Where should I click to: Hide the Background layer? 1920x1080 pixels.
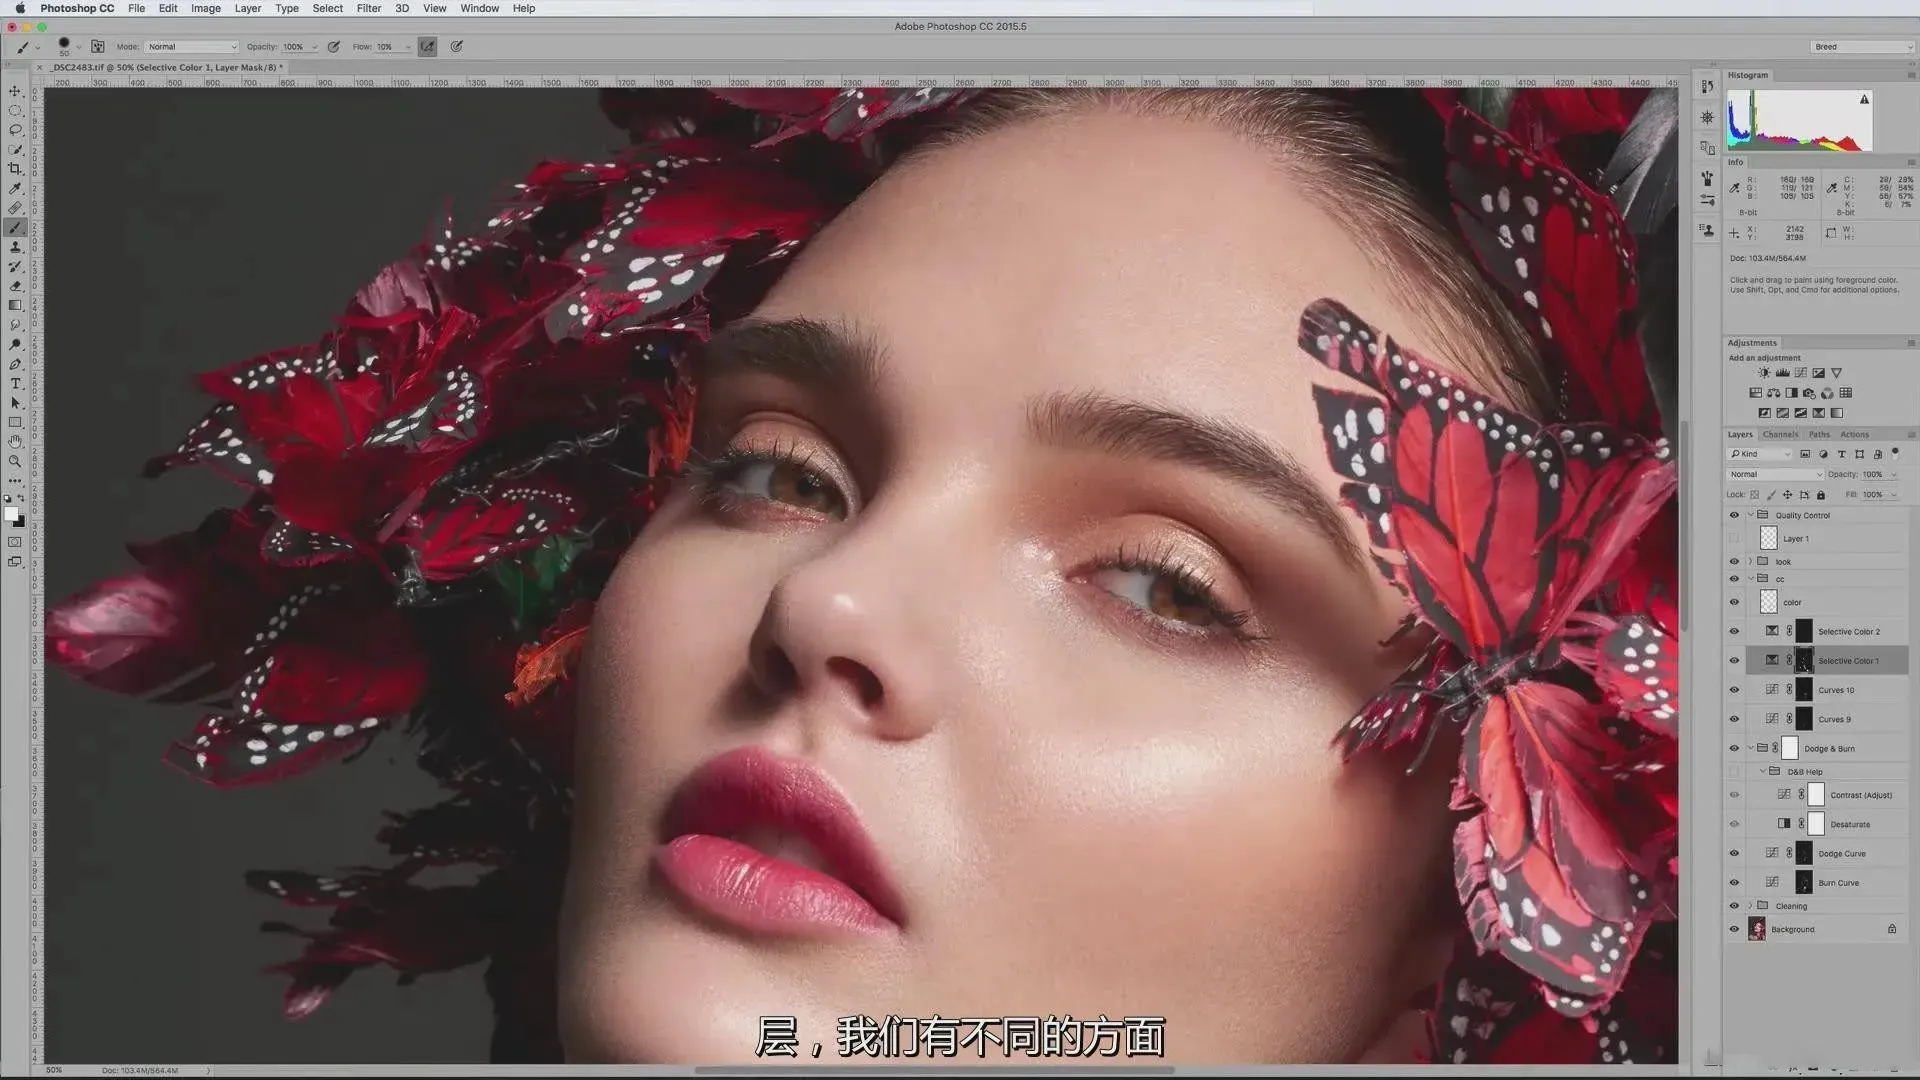1734,929
